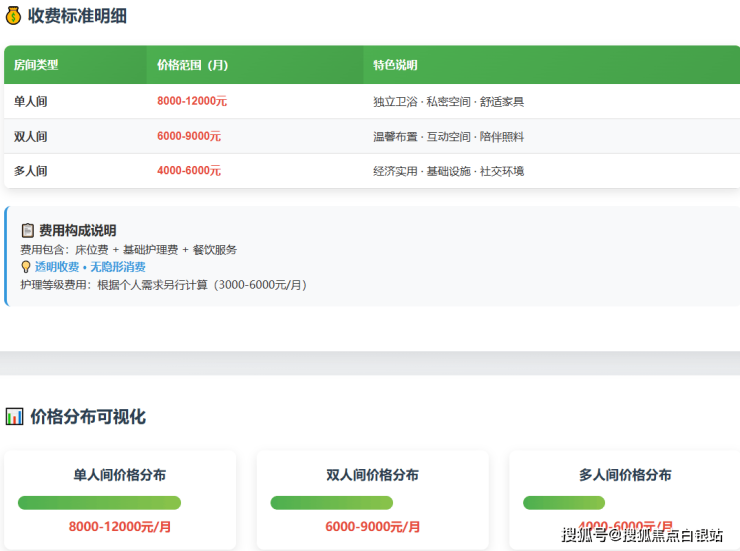Select the 价格范围(月) column header
740x551 pixels.
point(192,65)
